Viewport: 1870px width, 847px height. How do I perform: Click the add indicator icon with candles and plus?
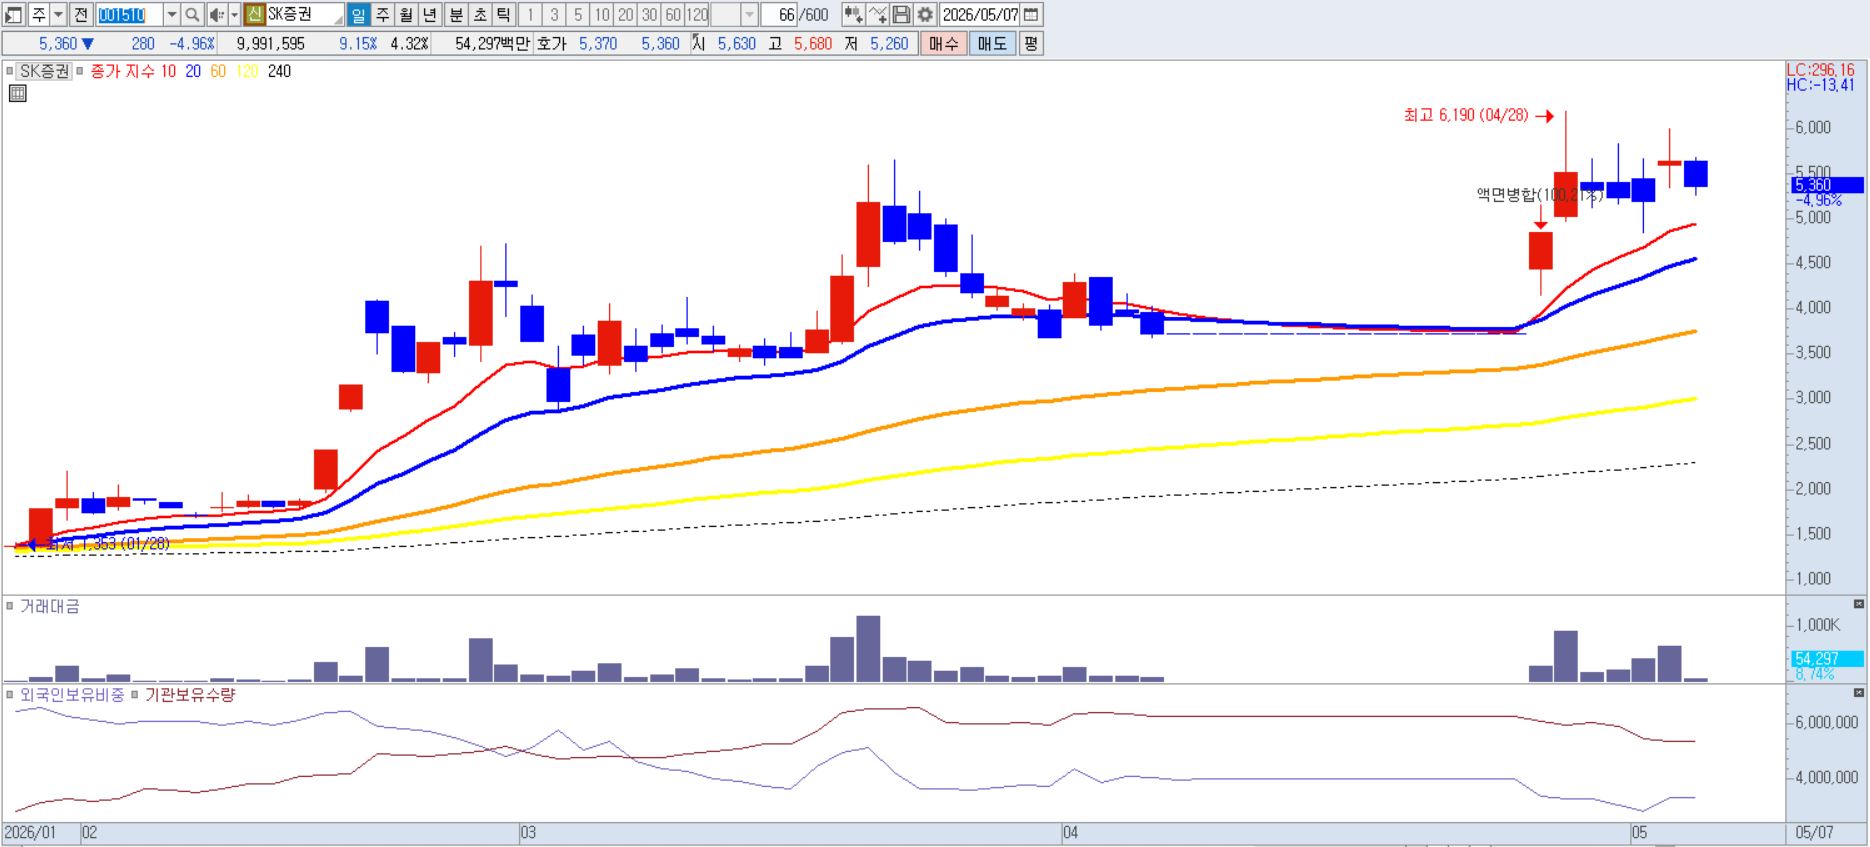point(853,15)
